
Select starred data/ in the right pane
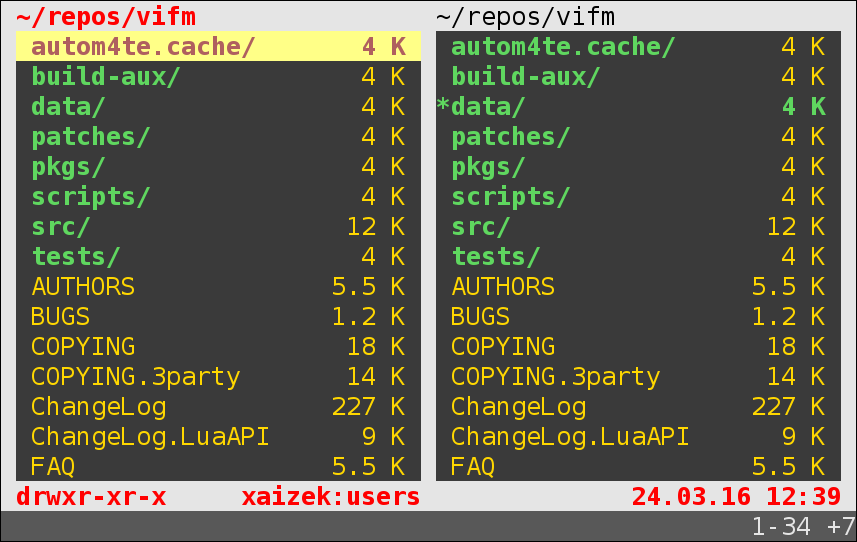[638, 107]
